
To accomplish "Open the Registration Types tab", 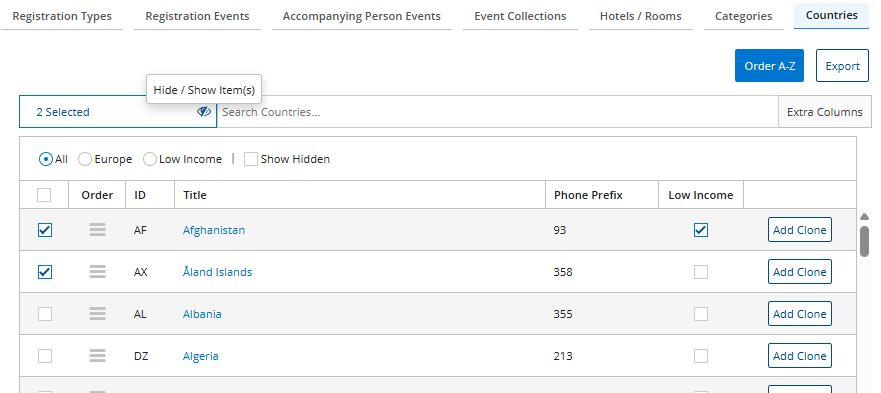I will 62,16.
